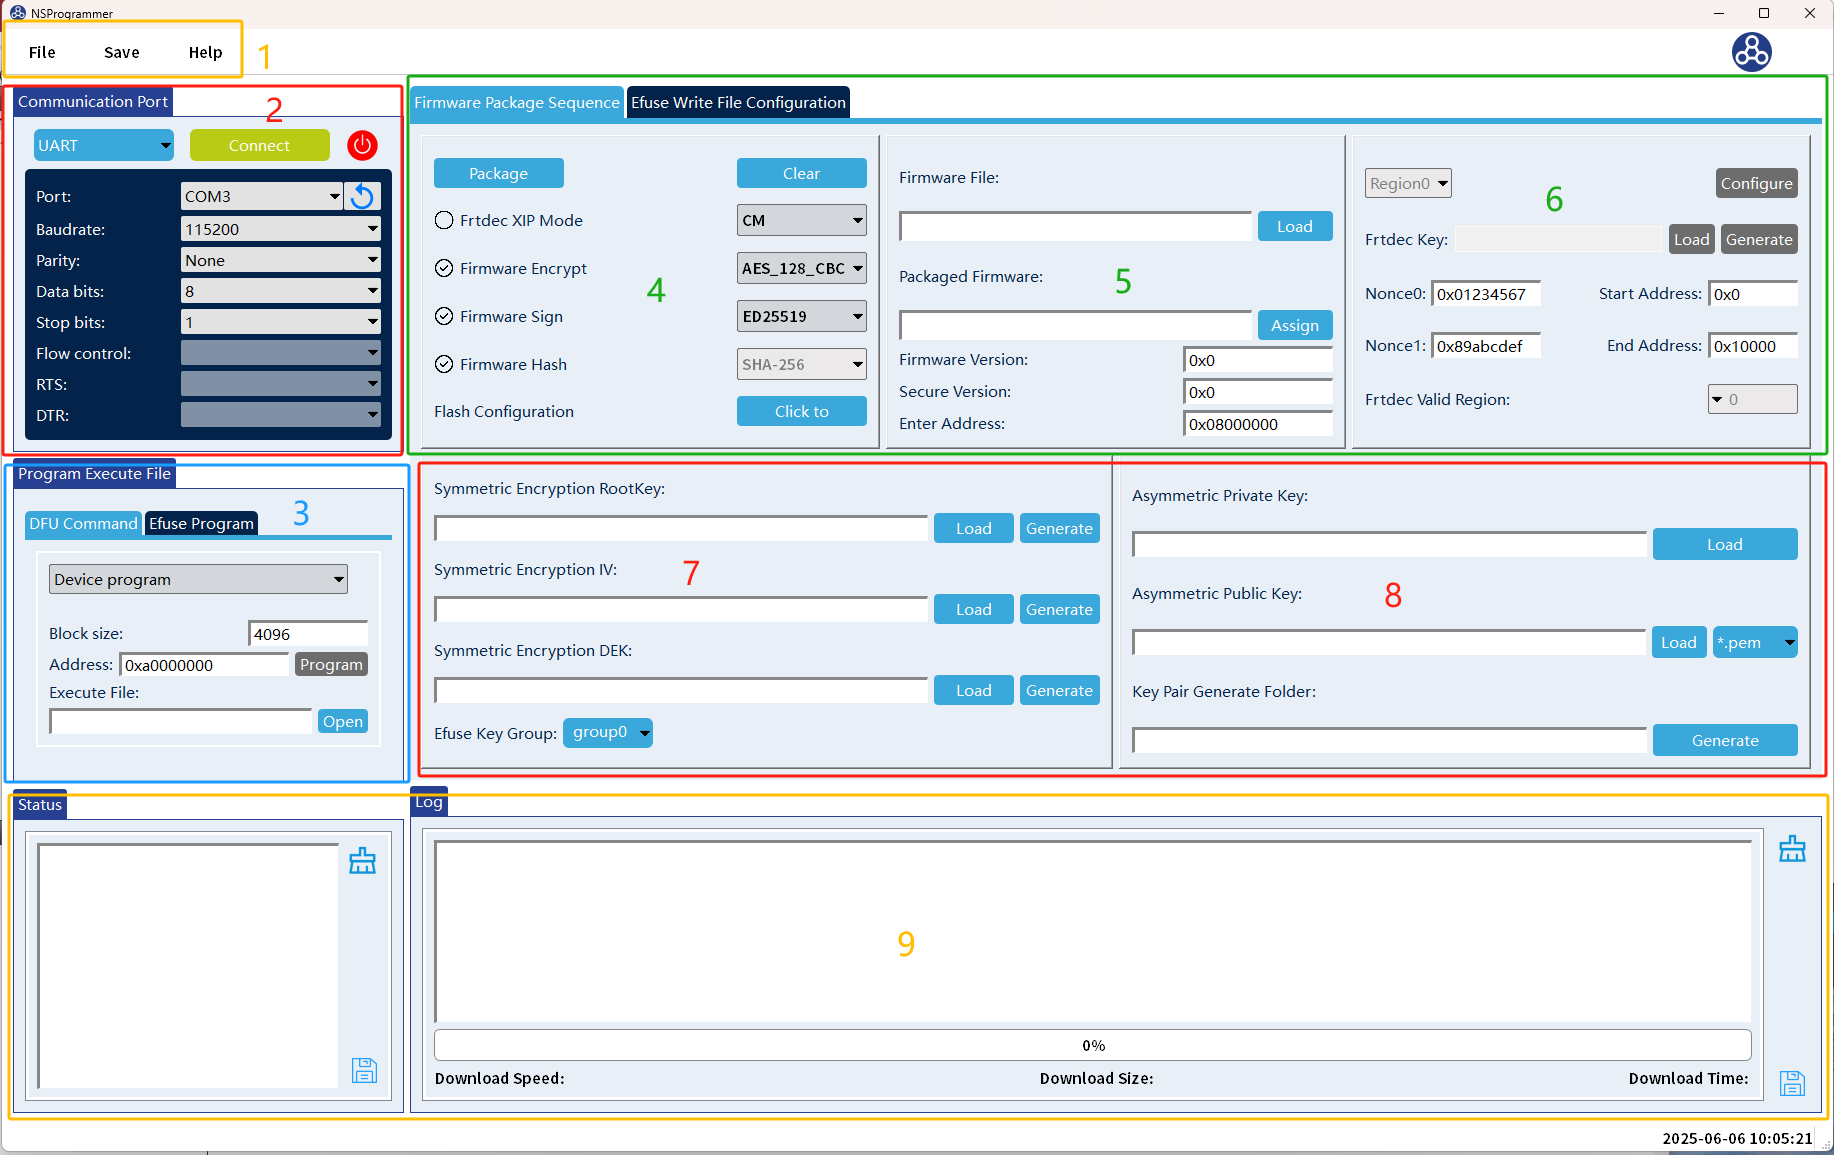Open the AES_128_CBC encryption dropdown
Screen dimensions: 1834x1155
tap(802, 268)
